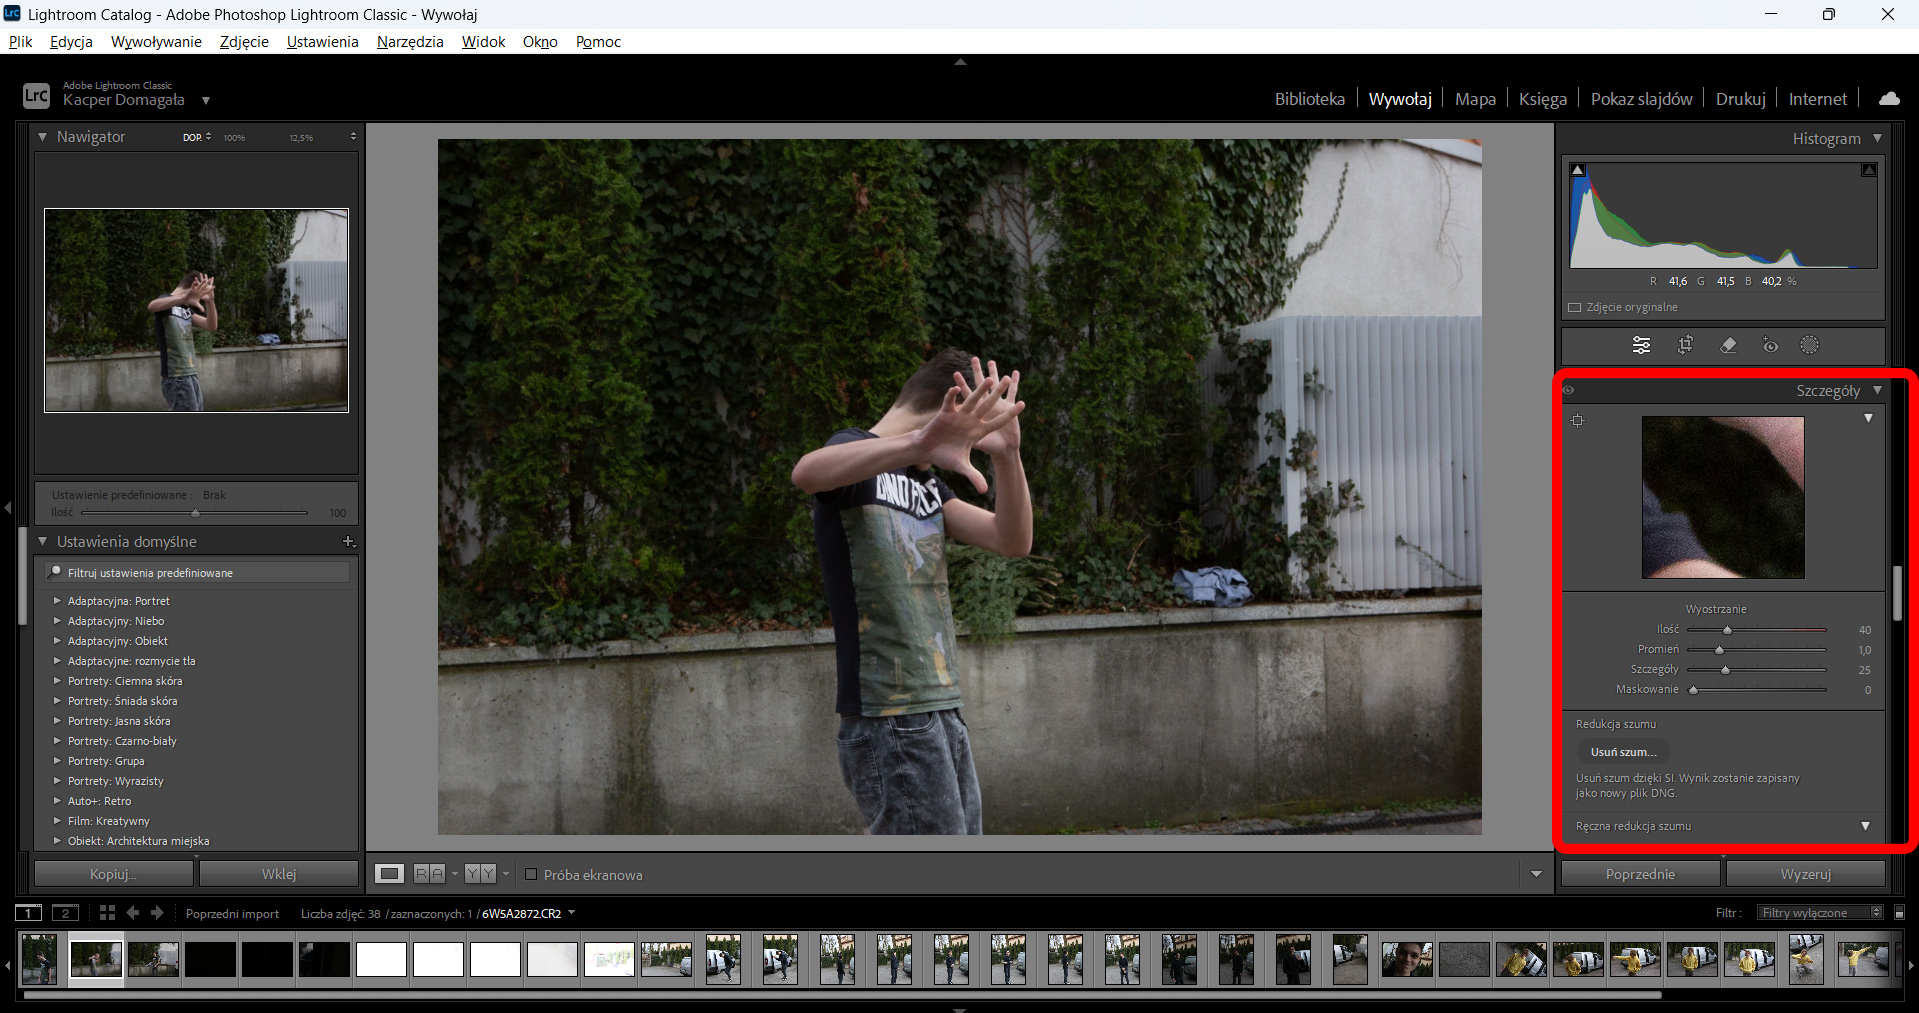
Task: Expand Ręczna redukcja szumu section
Action: [x=1865, y=826]
